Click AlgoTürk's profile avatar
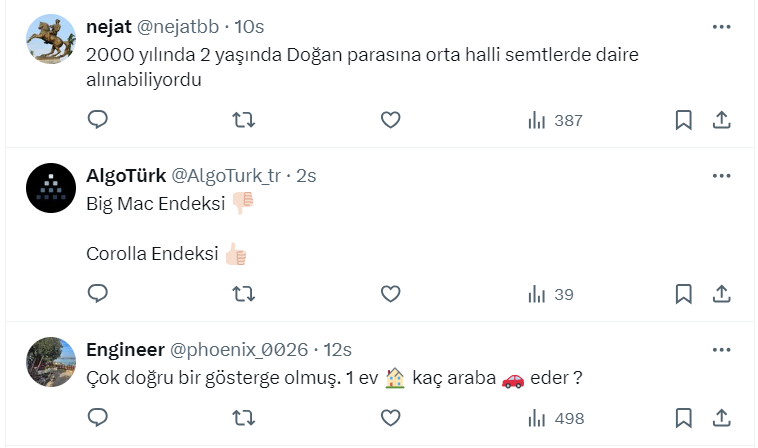 coord(51,188)
